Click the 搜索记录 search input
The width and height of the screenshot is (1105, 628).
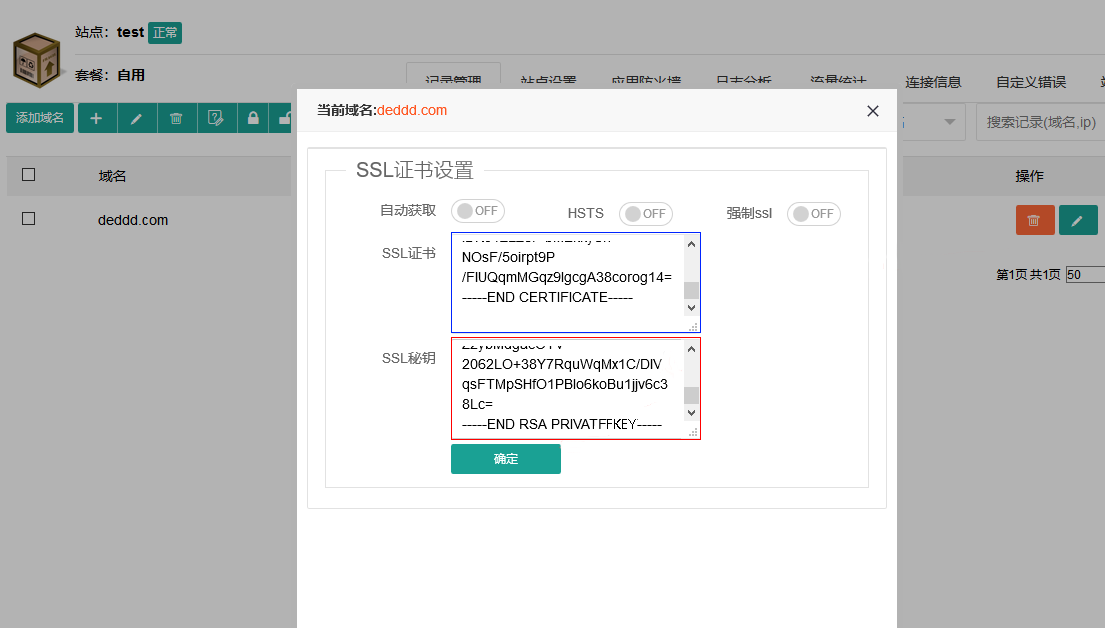point(1040,122)
